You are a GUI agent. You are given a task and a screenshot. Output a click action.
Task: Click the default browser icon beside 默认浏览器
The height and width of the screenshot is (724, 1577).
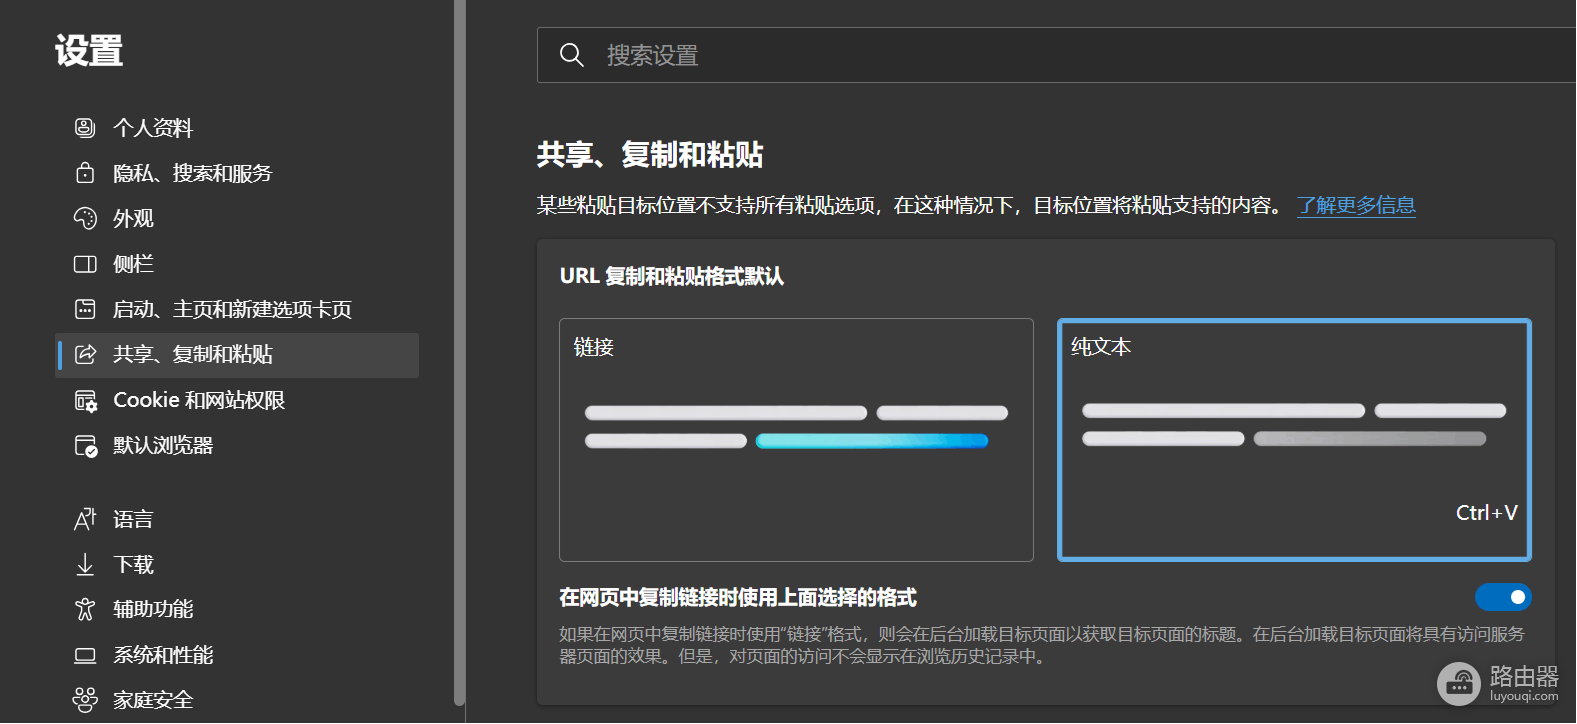point(85,446)
